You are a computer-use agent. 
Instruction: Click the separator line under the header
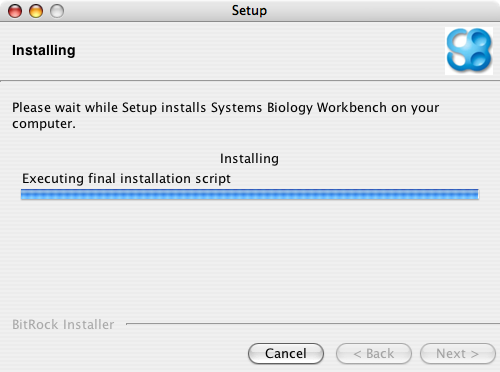click(x=250, y=81)
